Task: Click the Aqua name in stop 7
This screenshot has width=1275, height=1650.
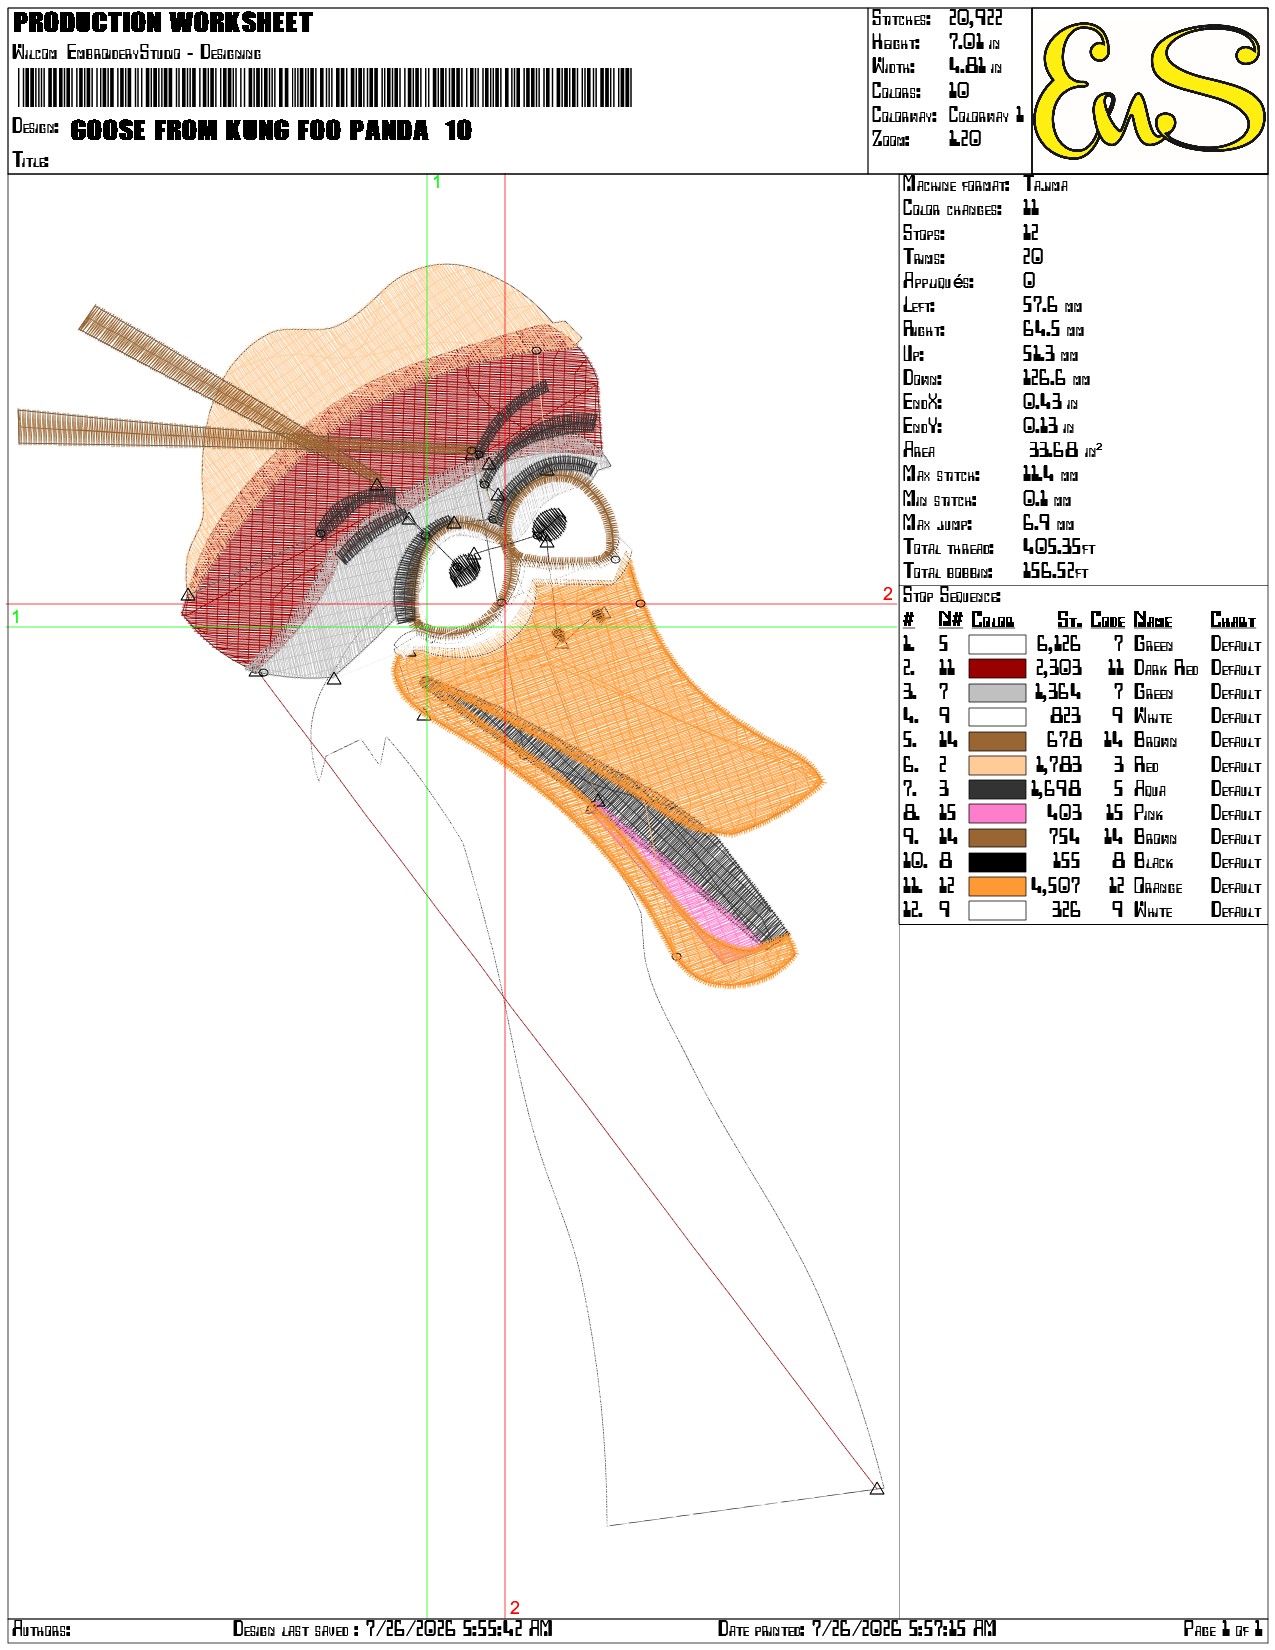Action: [x=1150, y=790]
